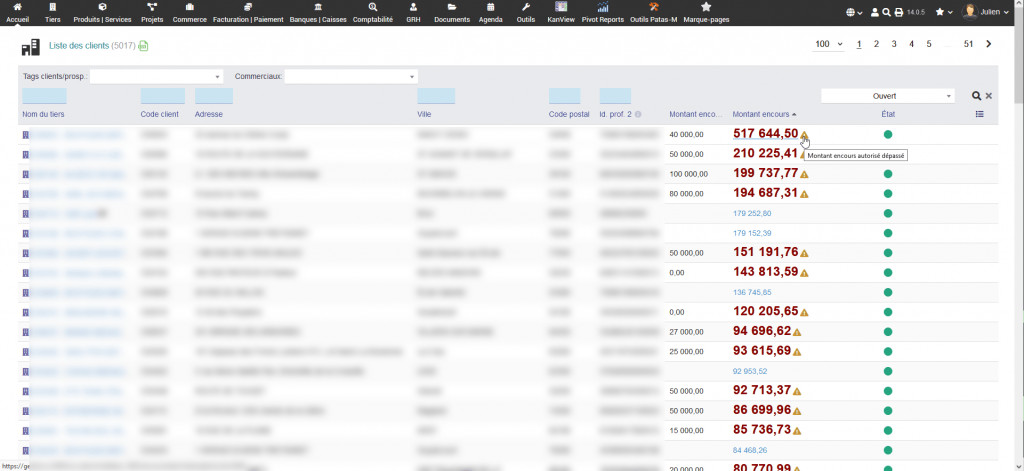Viewport: 1024px width, 471px height.
Task: Open the Accueil home icon
Action: [x=17, y=7]
